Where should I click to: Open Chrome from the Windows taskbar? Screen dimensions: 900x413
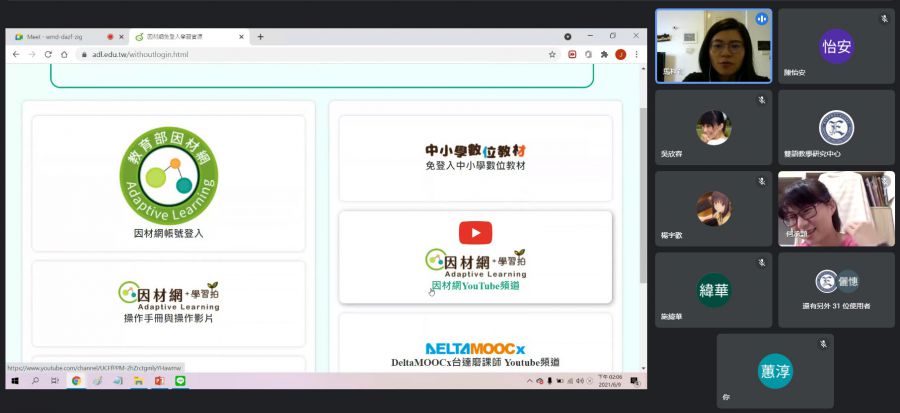(77, 381)
